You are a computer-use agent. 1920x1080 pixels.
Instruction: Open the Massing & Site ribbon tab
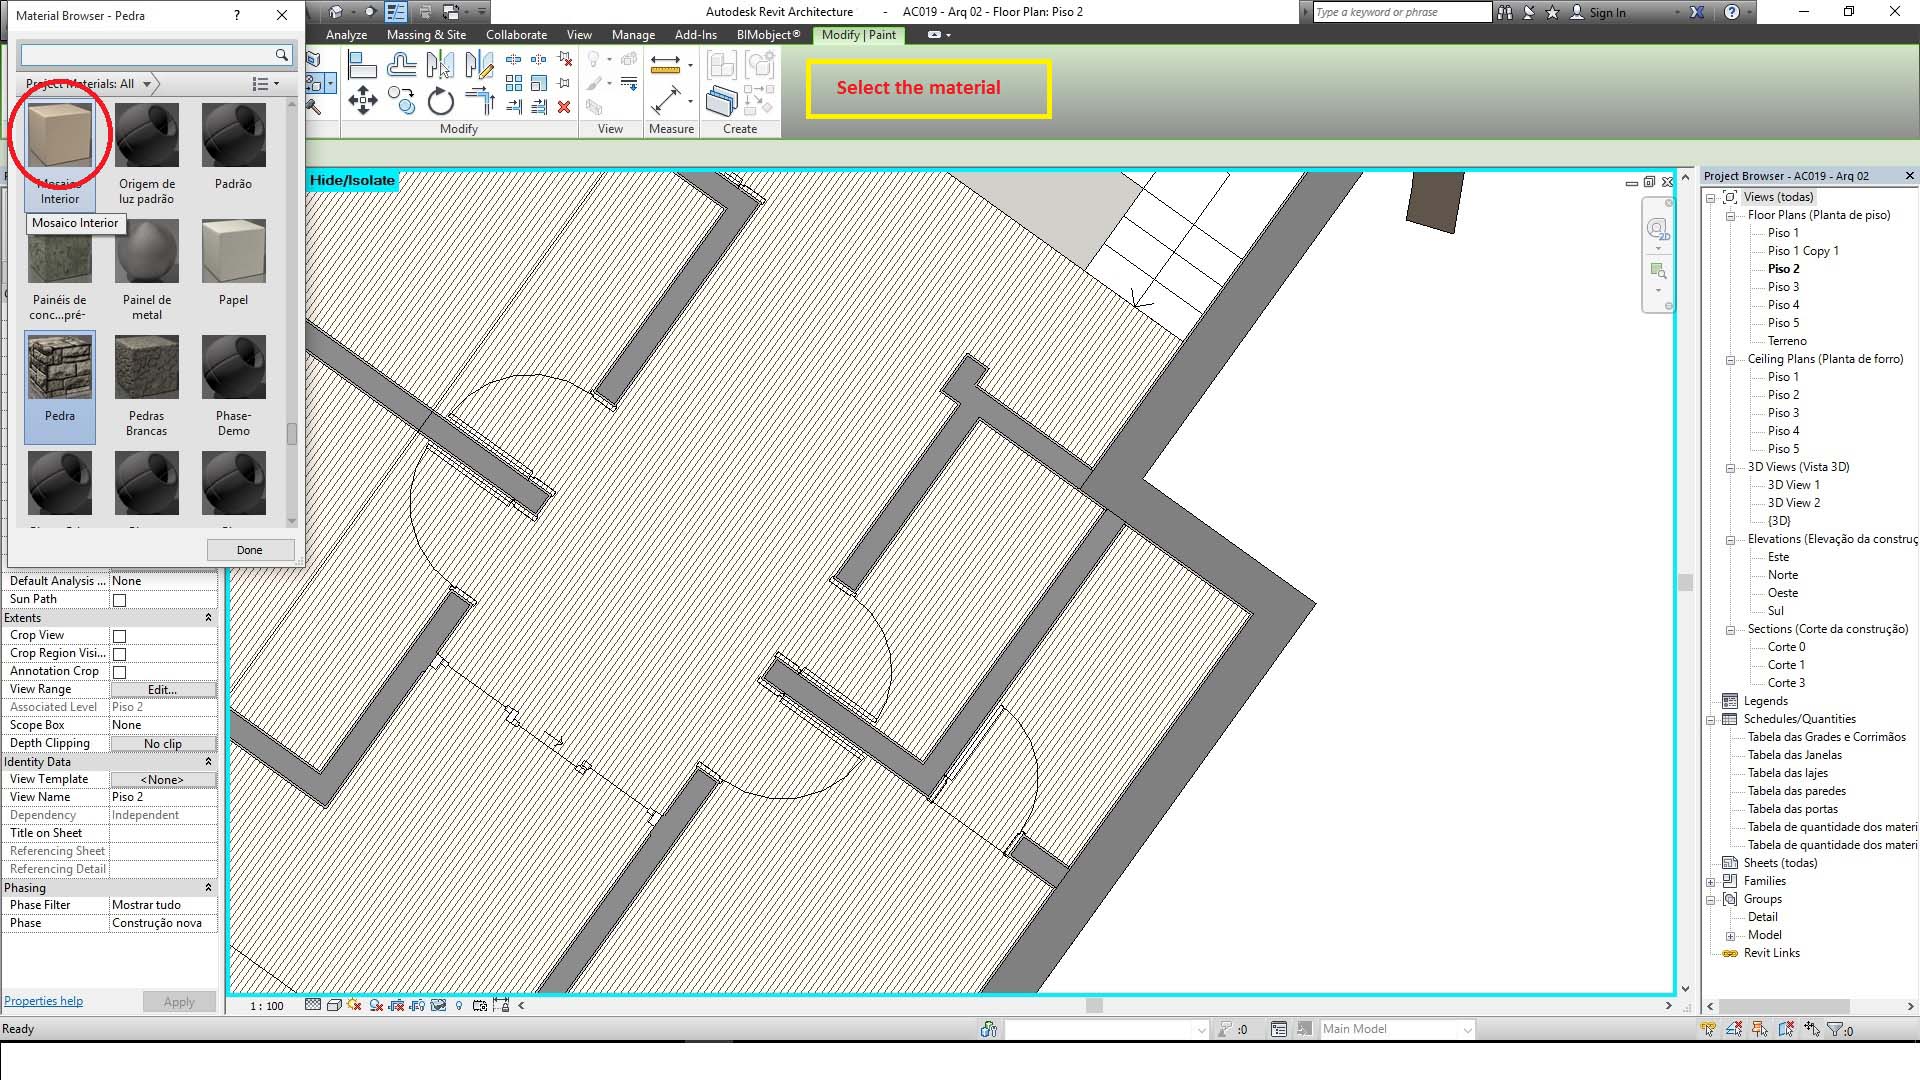pyautogui.click(x=426, y=35)
